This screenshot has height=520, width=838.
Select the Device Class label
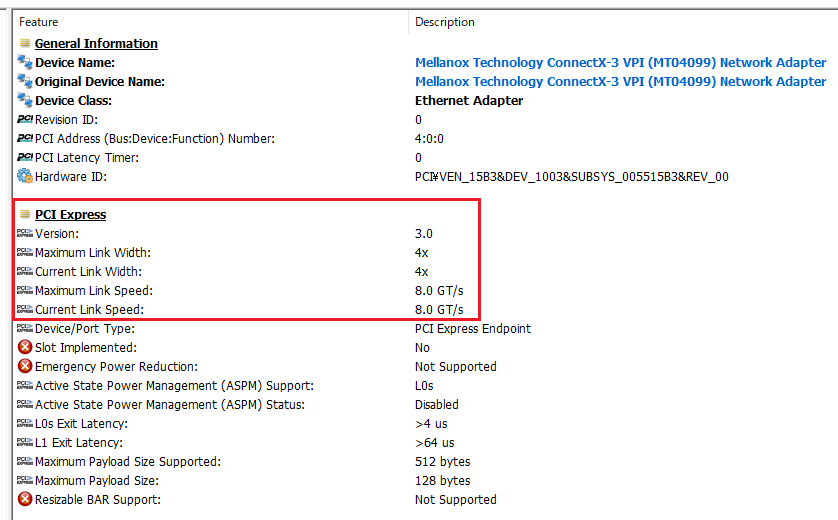click(x=73, y=100)
